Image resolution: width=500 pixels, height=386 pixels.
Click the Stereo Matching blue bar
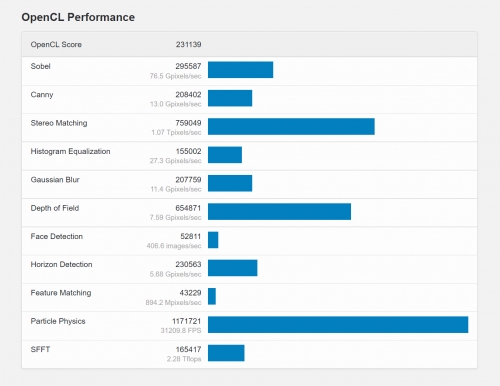pos(291,126)
